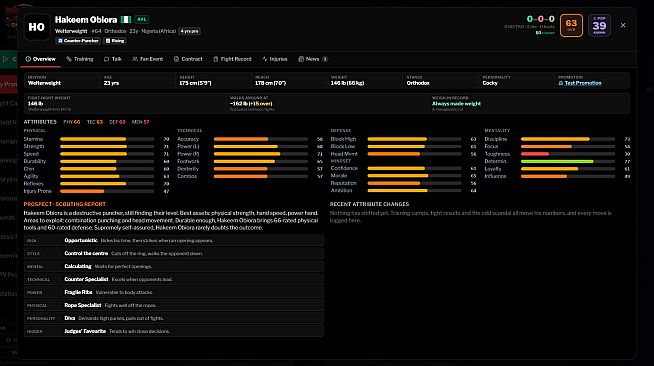Open the Fight Record tab
654x366 pixels.
(x=232, y=59)
